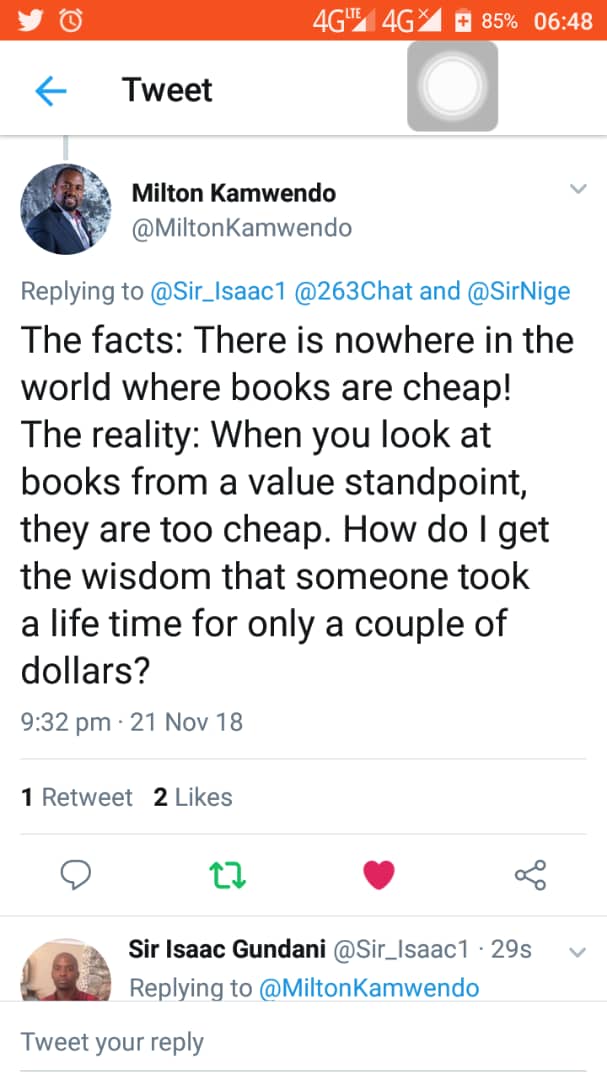Tap the @SirNige mention link

[x=519, y=291]
